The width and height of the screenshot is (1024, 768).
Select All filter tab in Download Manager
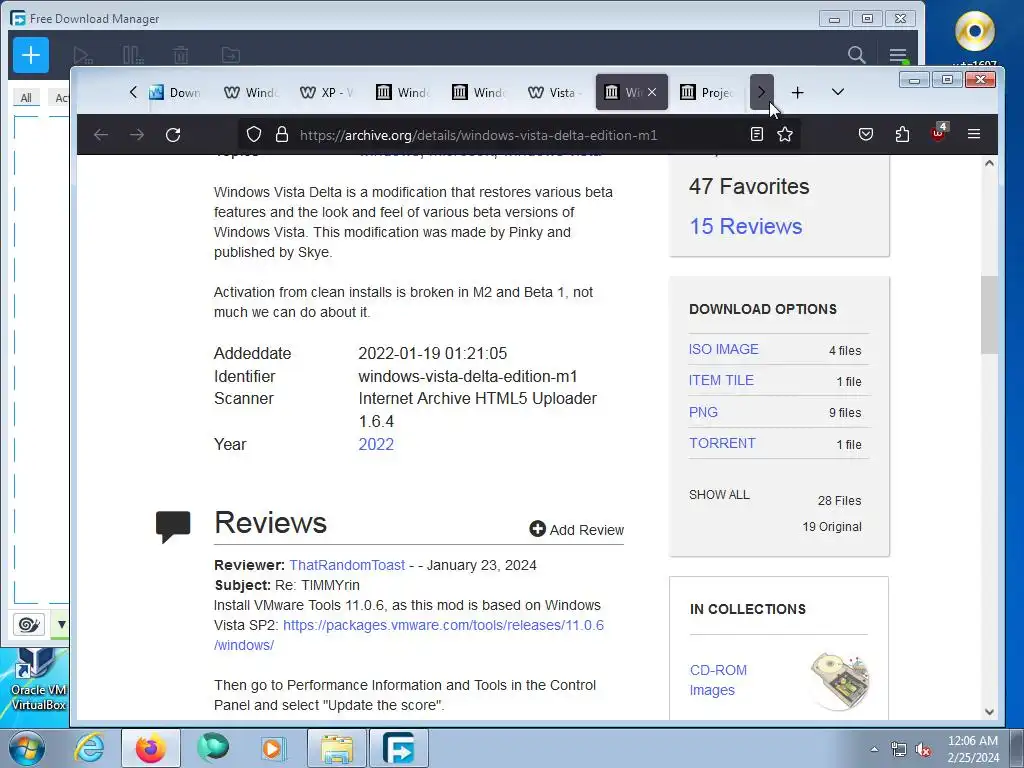(25, 98)
